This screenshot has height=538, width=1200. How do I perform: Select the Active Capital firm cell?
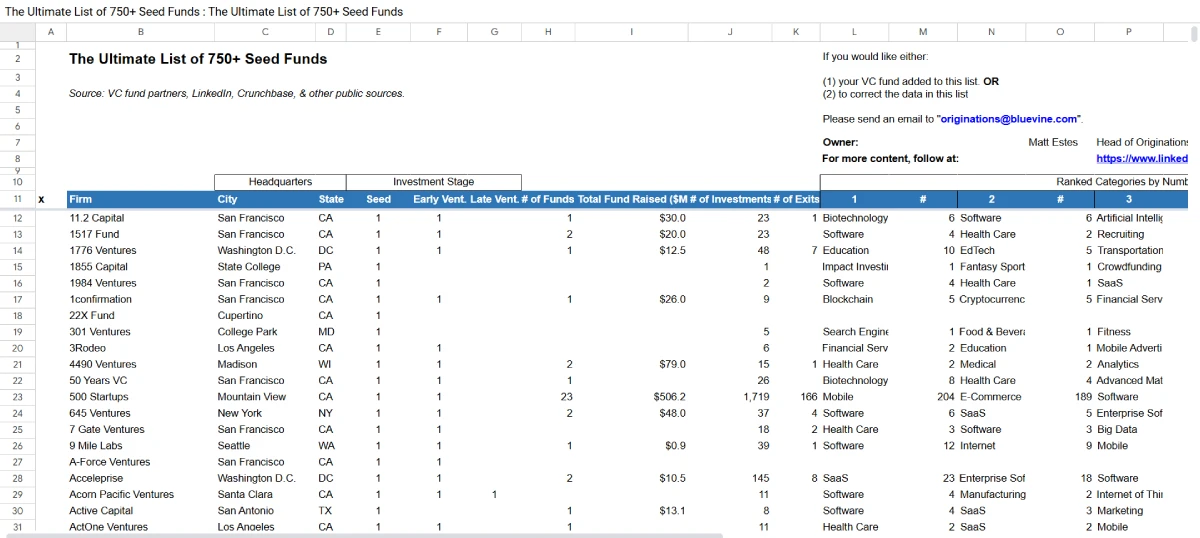click(x=140, y=511)
